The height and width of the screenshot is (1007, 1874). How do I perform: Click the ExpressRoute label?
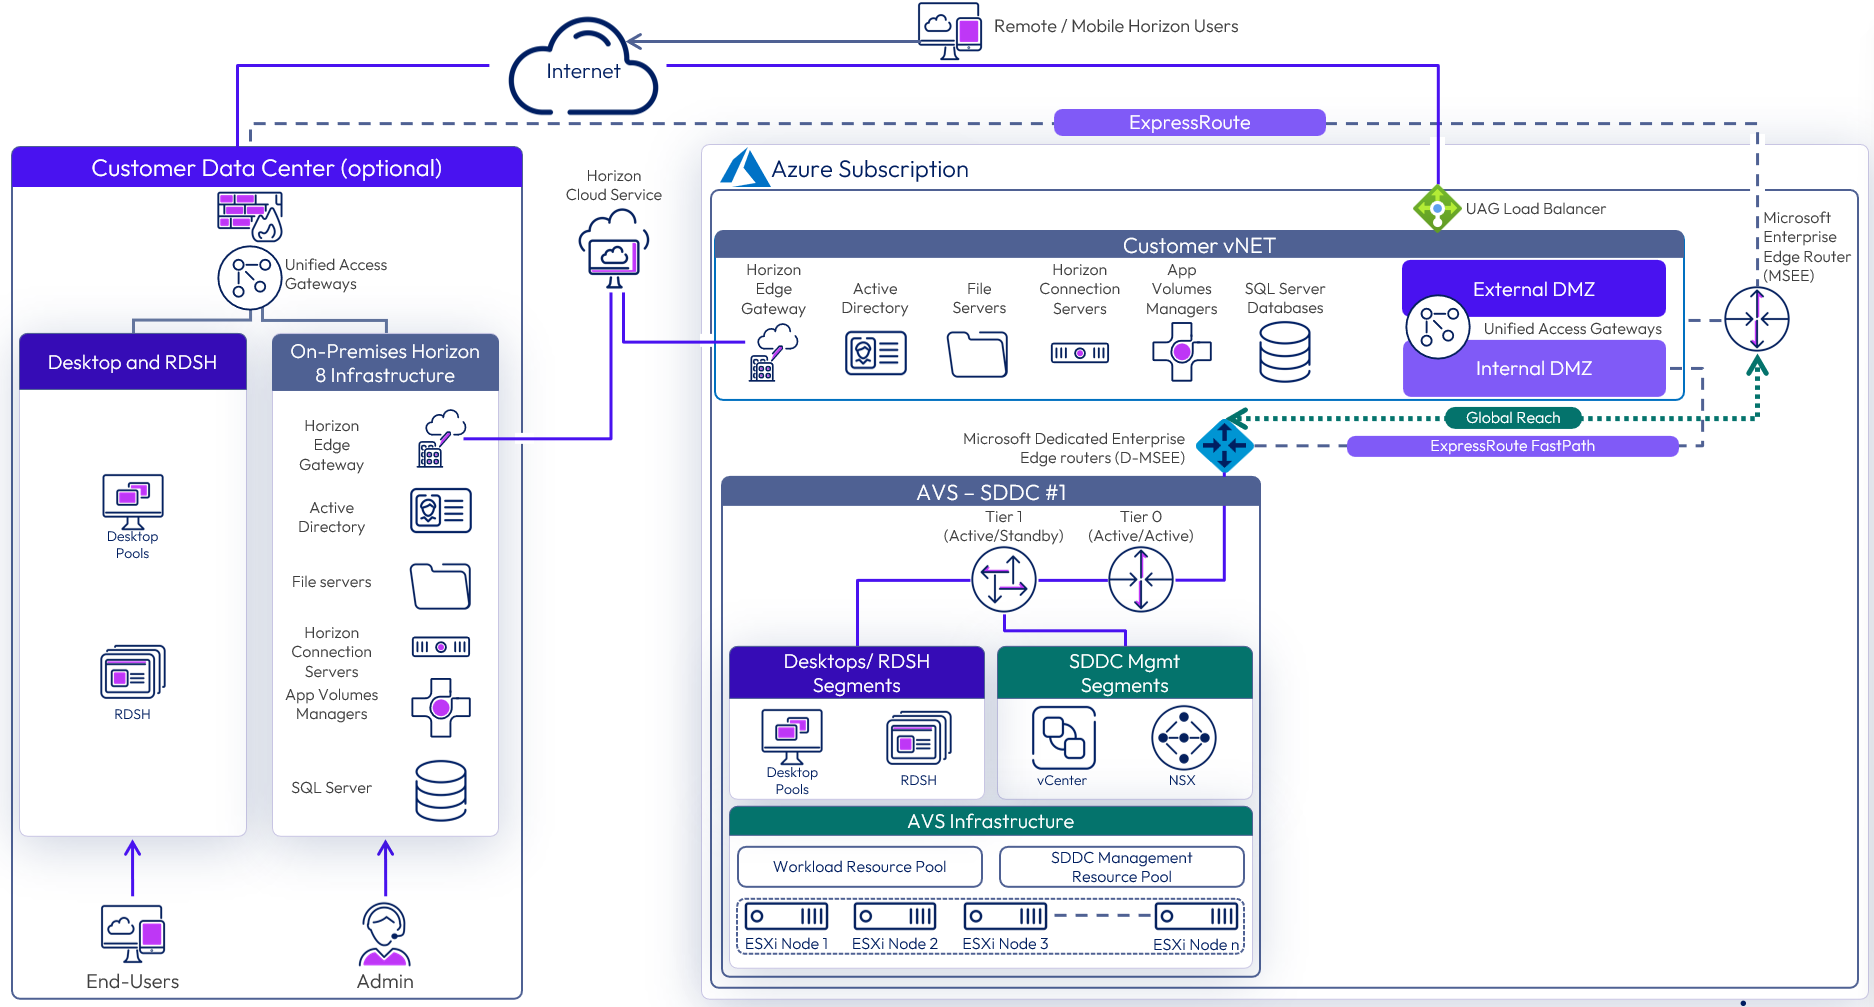1189,123
